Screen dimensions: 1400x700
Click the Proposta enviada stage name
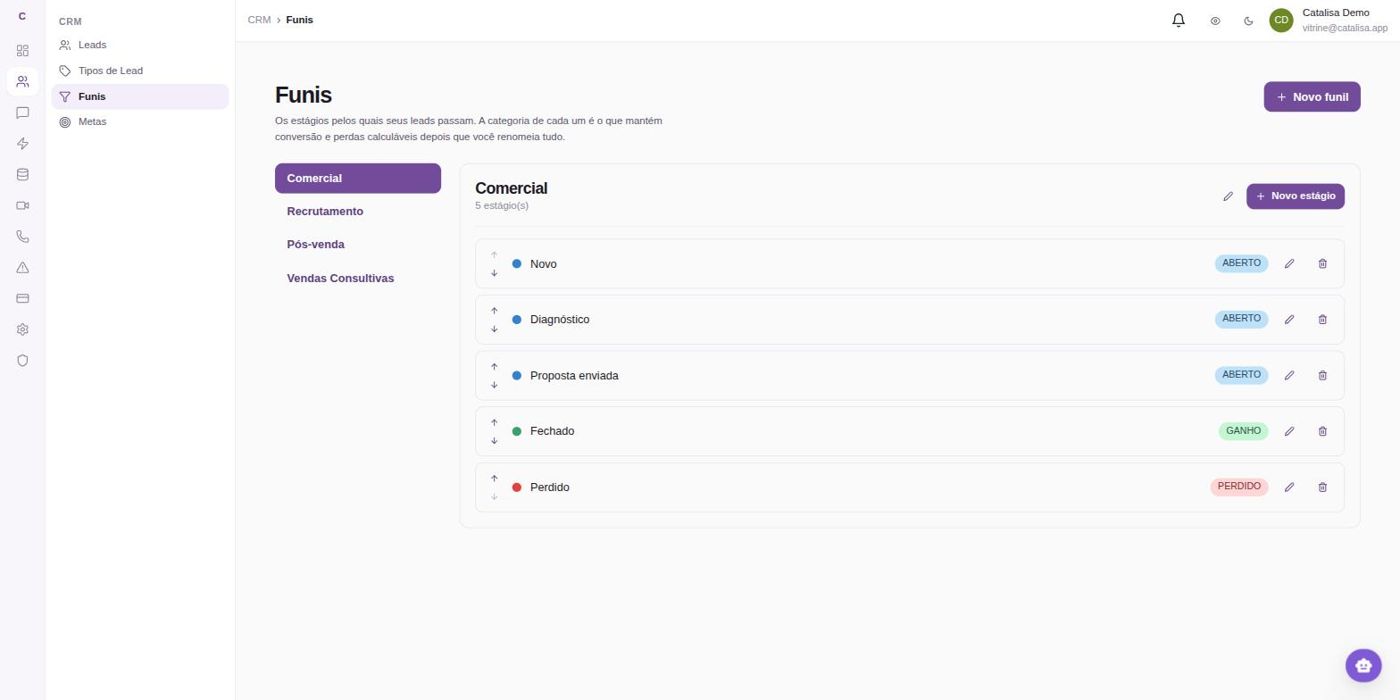tap(574, 376)
